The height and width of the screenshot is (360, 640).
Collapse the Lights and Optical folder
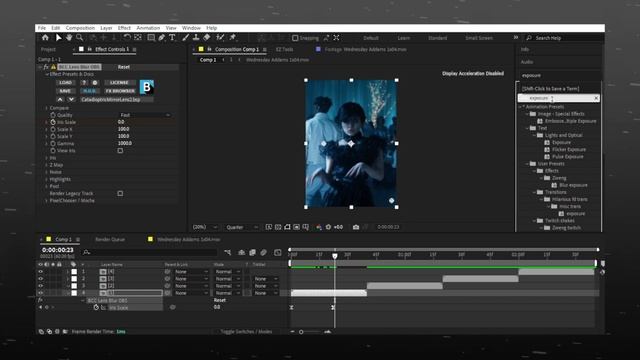534,135
